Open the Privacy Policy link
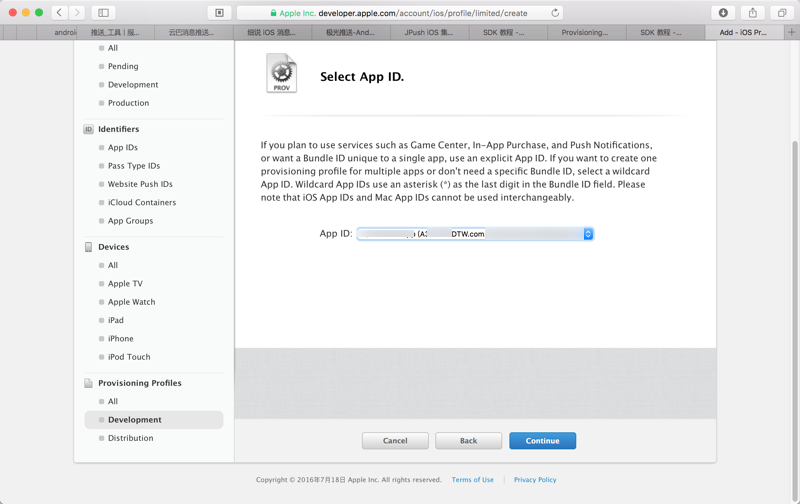Viewport: 800px width, 504px height. 535,480
